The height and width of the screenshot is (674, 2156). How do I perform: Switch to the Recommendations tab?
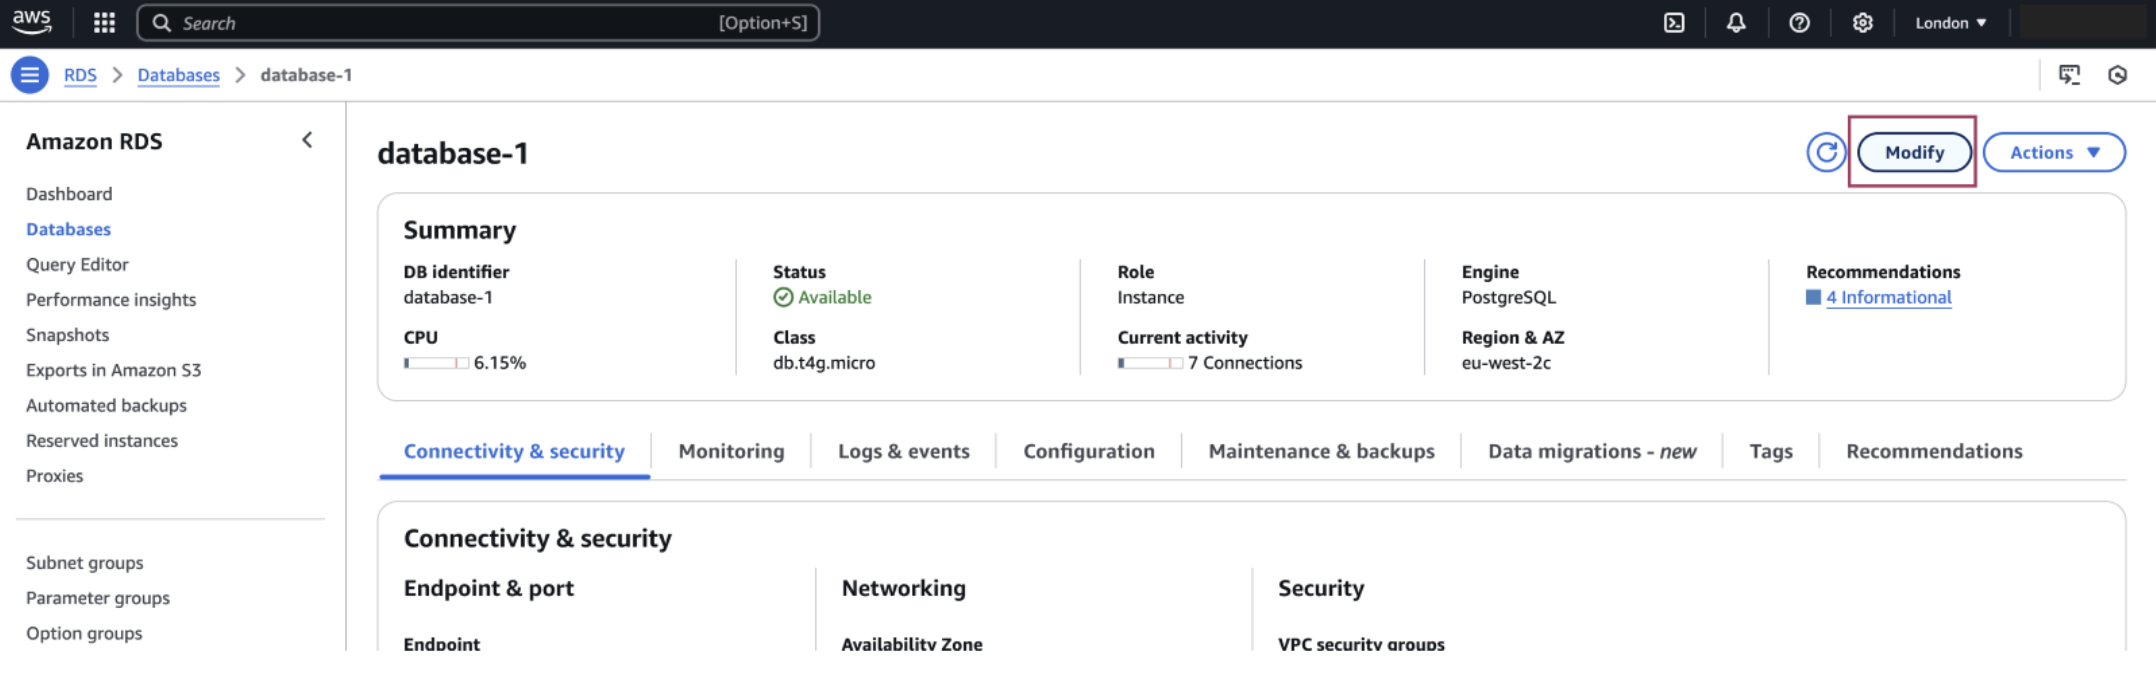(x=1934, y=451)
